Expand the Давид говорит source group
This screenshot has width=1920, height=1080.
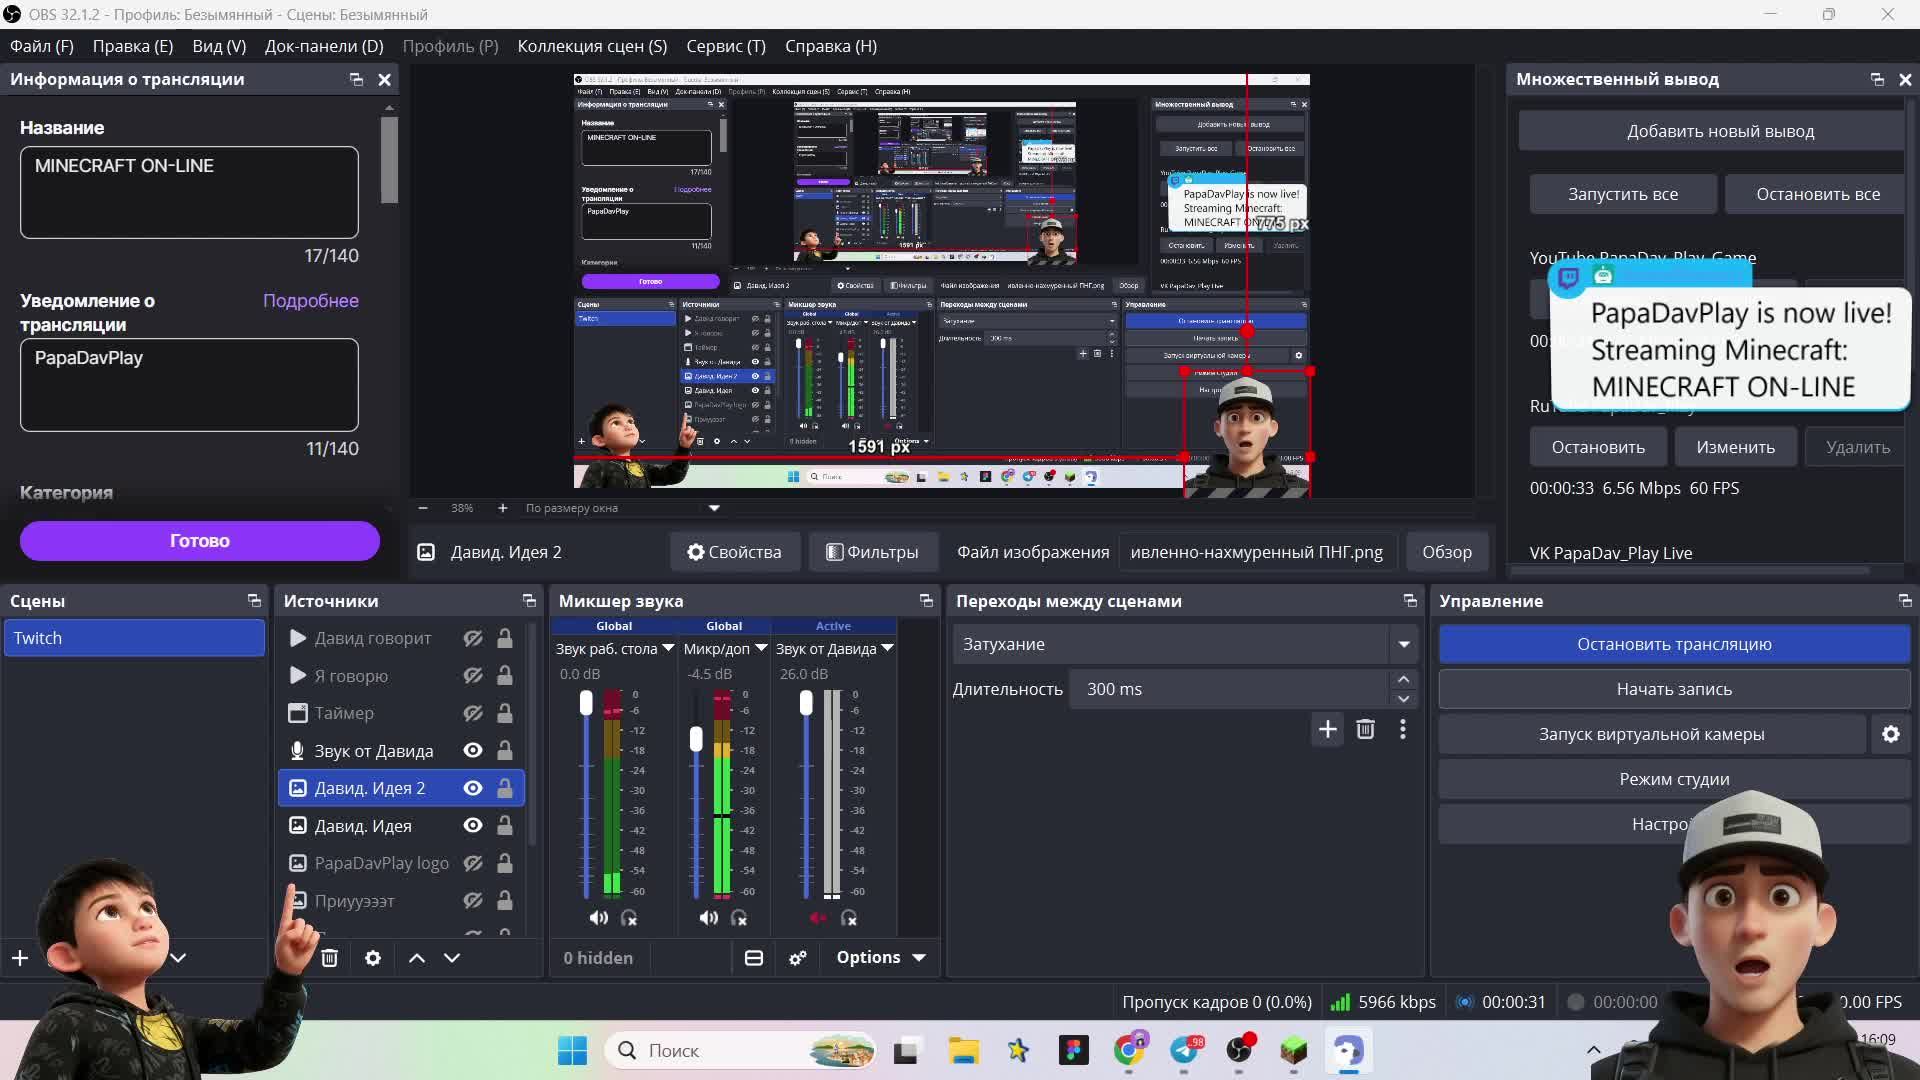click(x=298, y=638)
